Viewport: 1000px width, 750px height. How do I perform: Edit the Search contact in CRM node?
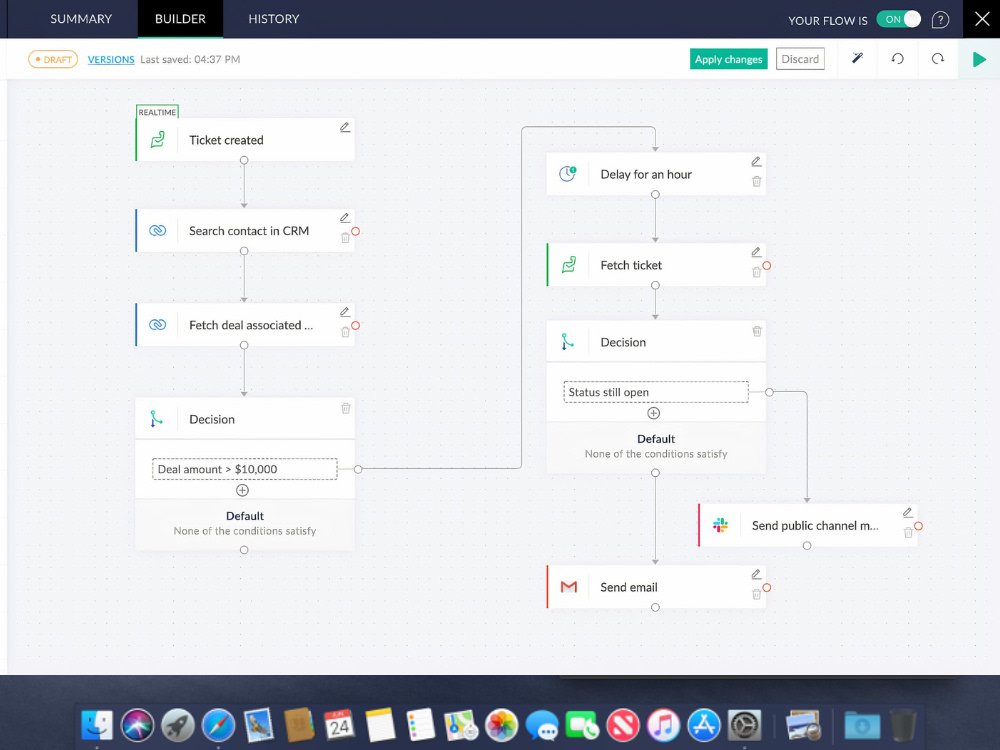coord(345,218)
